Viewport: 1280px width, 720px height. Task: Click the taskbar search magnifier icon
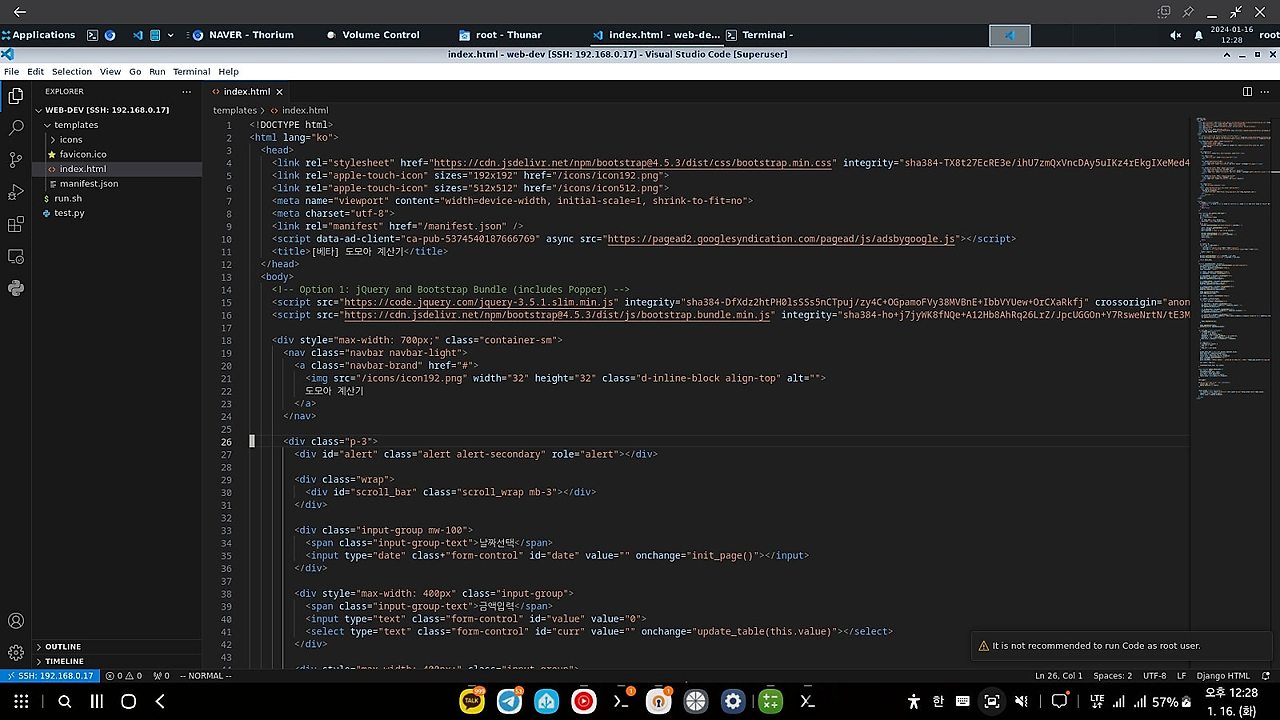point(65,702)
